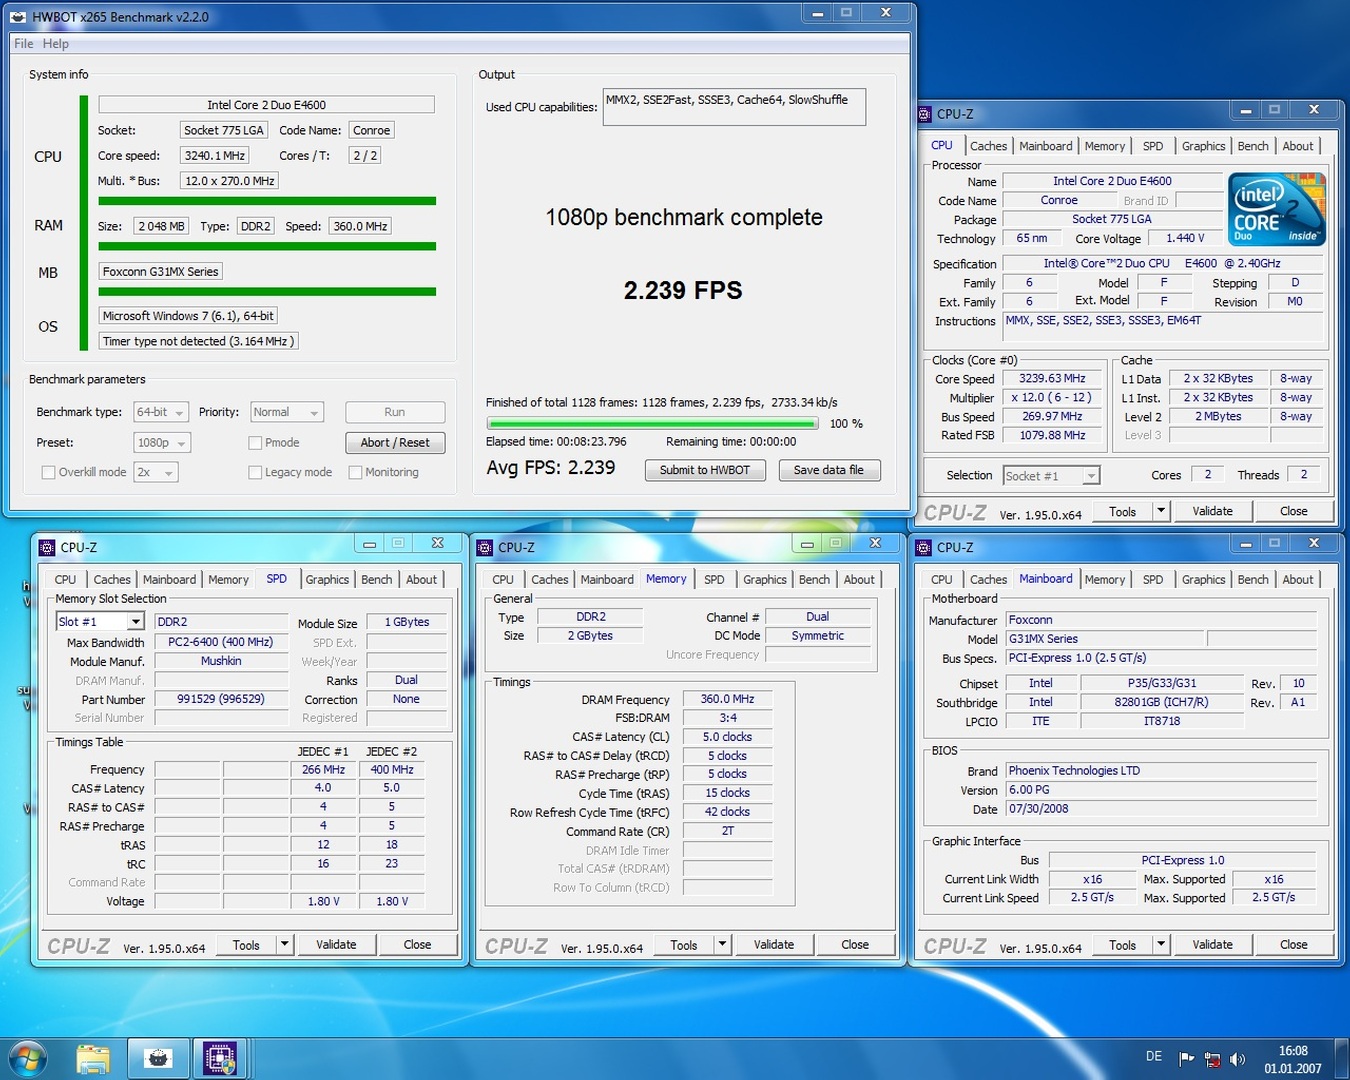The image size is (1350, 1080).
Task: Click title bar icon of CPU-Z Mainboard window
Action: pyautogui.click(x=924, y=547)
